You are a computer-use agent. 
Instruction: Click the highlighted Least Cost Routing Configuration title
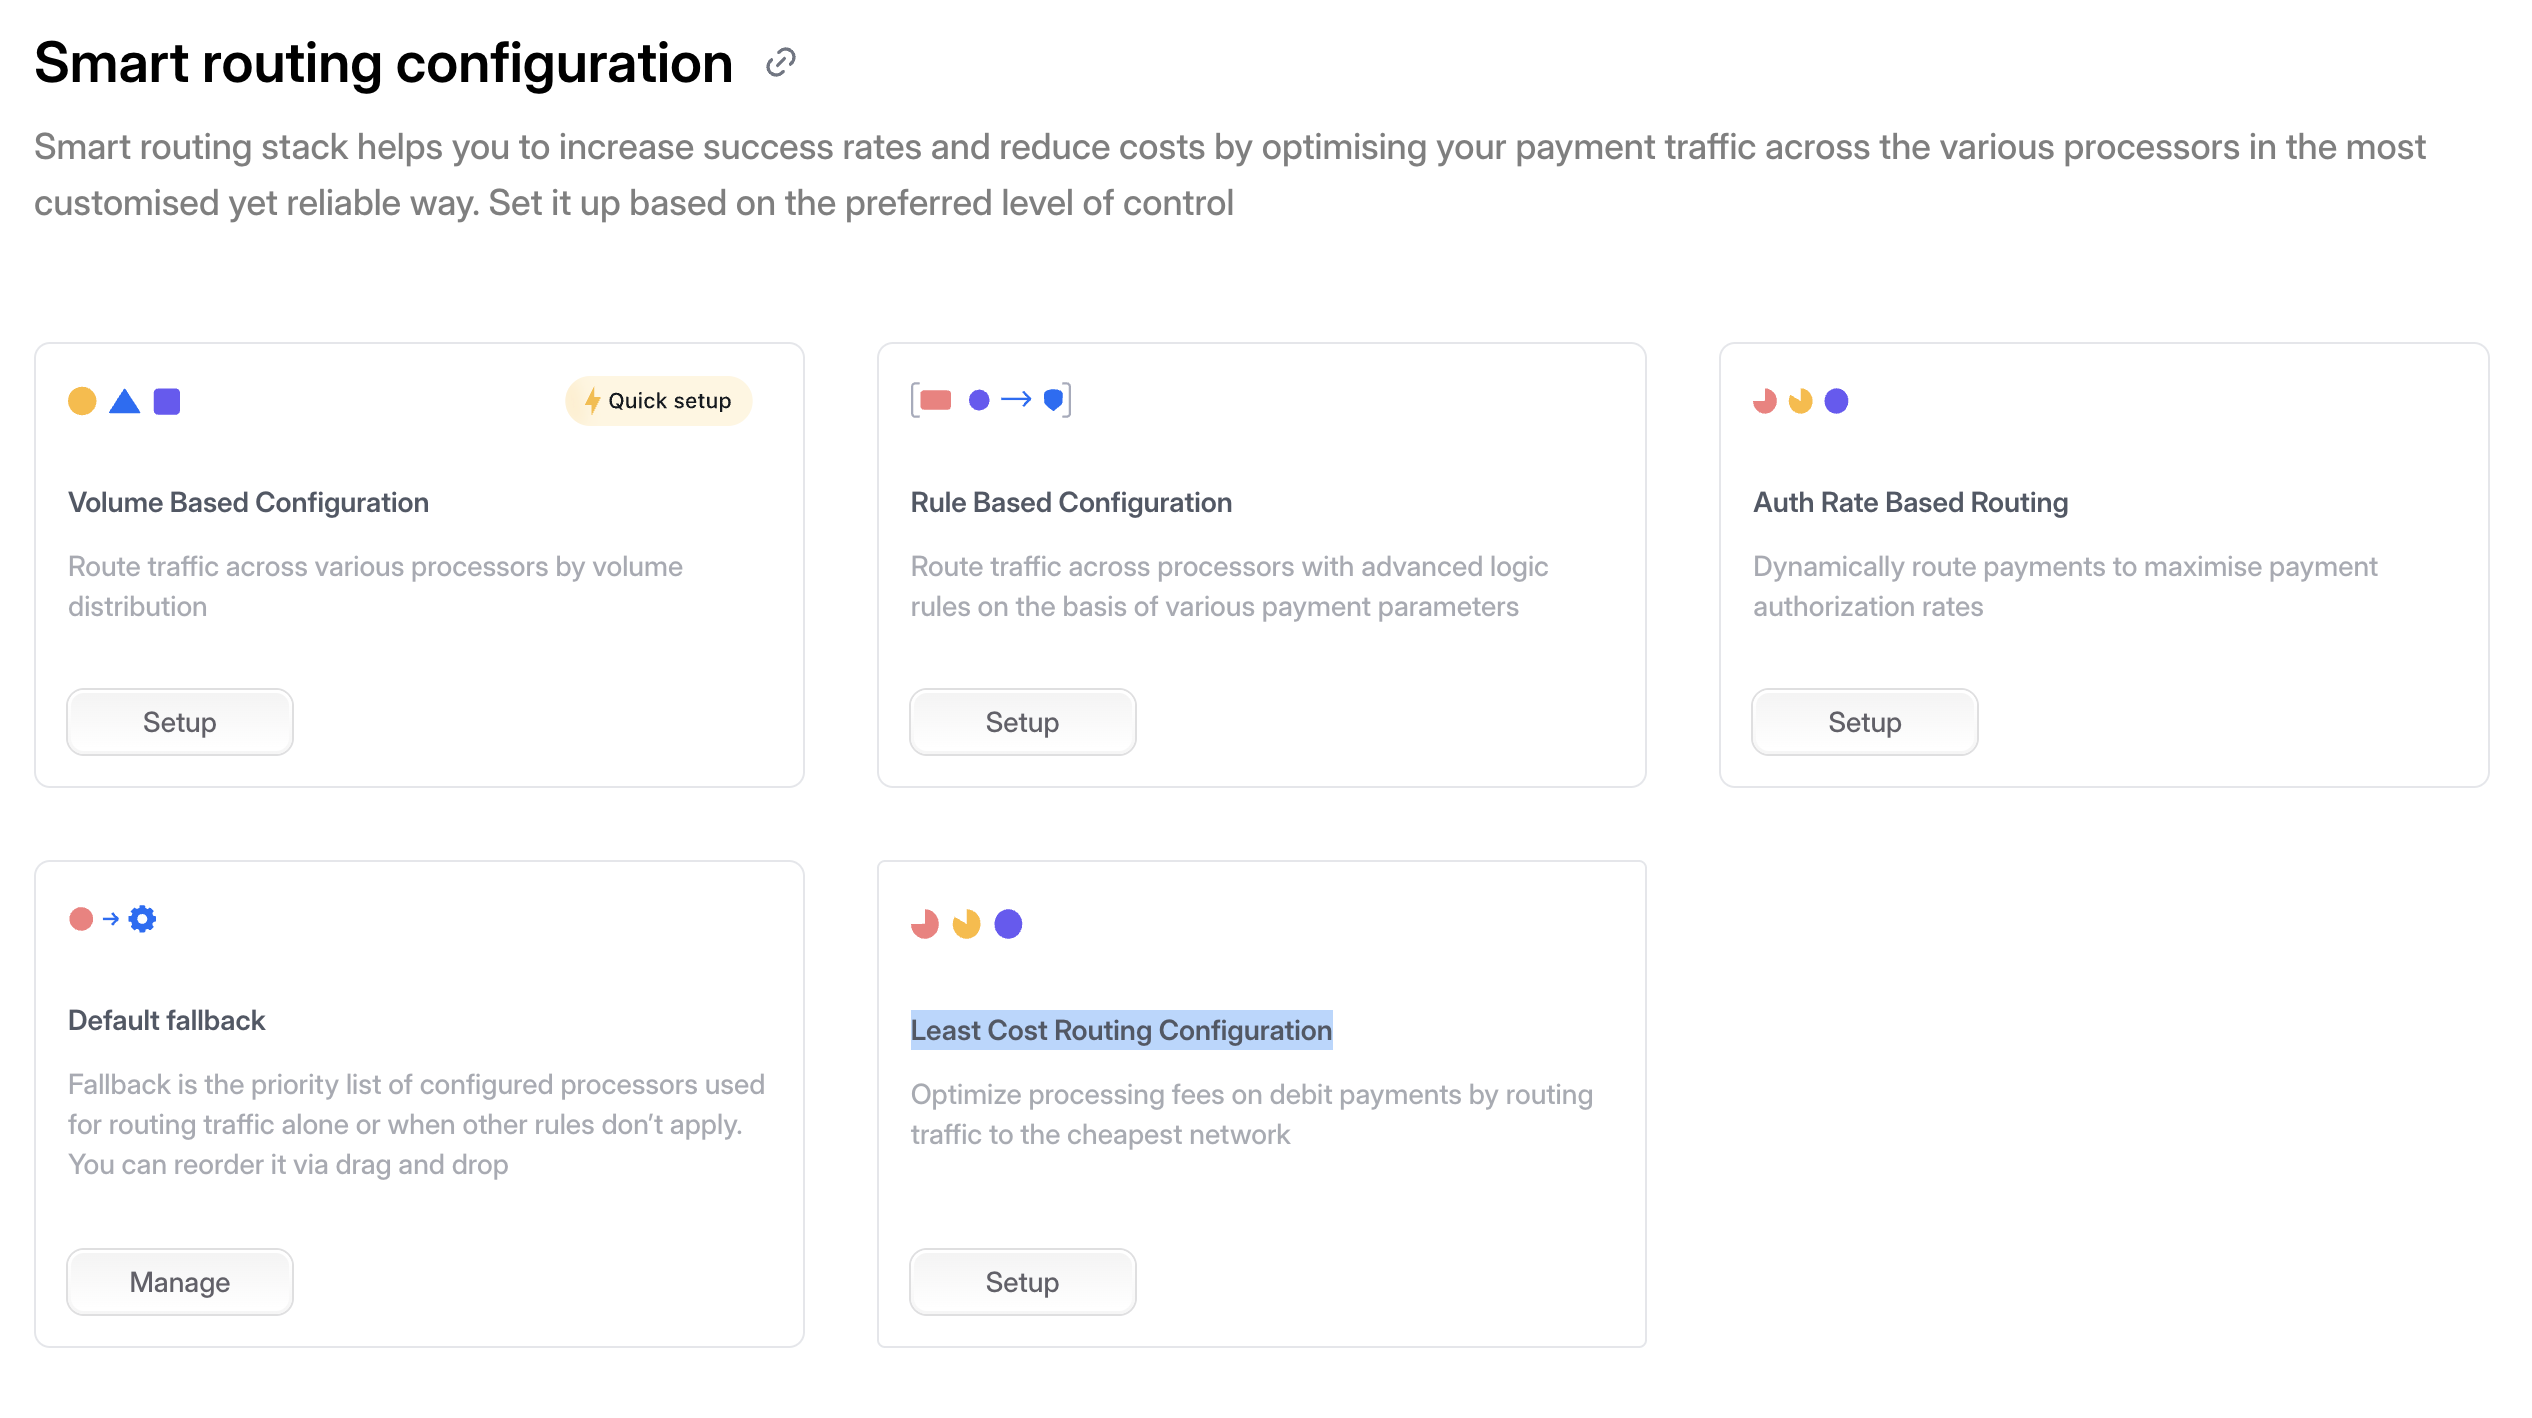1121,1030
